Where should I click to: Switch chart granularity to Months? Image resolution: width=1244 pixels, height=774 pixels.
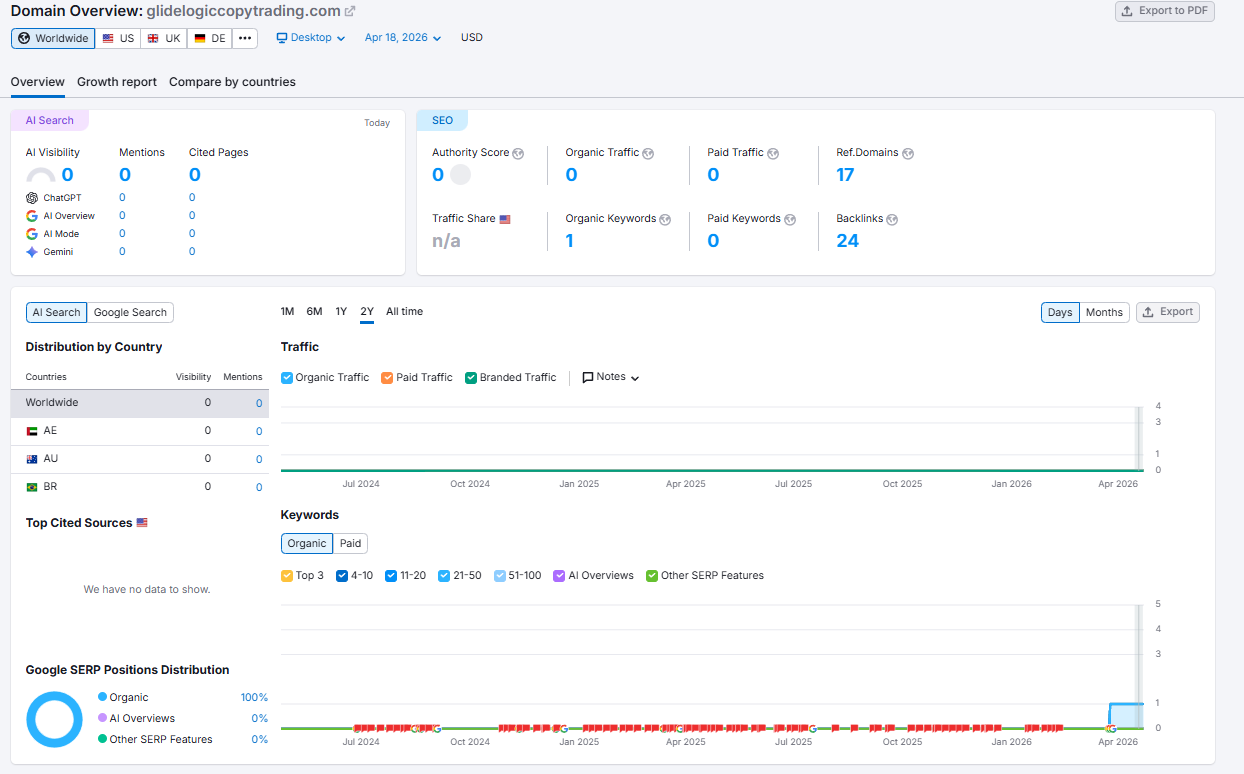(1104, 313)
